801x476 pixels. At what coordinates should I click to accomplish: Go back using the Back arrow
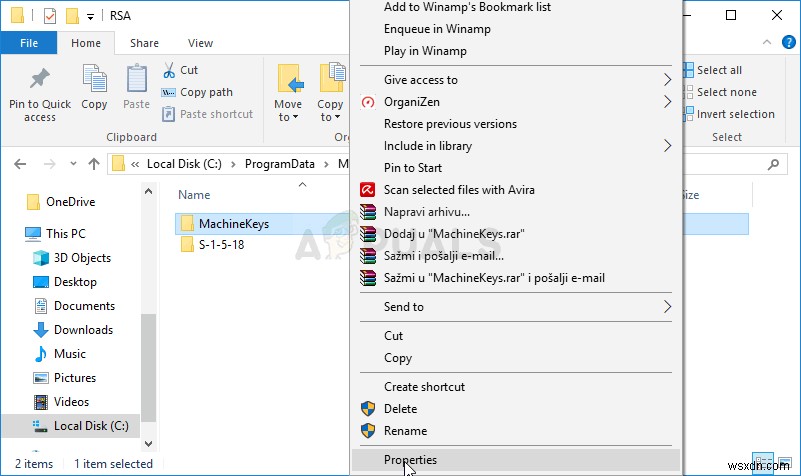coord(20,164)
